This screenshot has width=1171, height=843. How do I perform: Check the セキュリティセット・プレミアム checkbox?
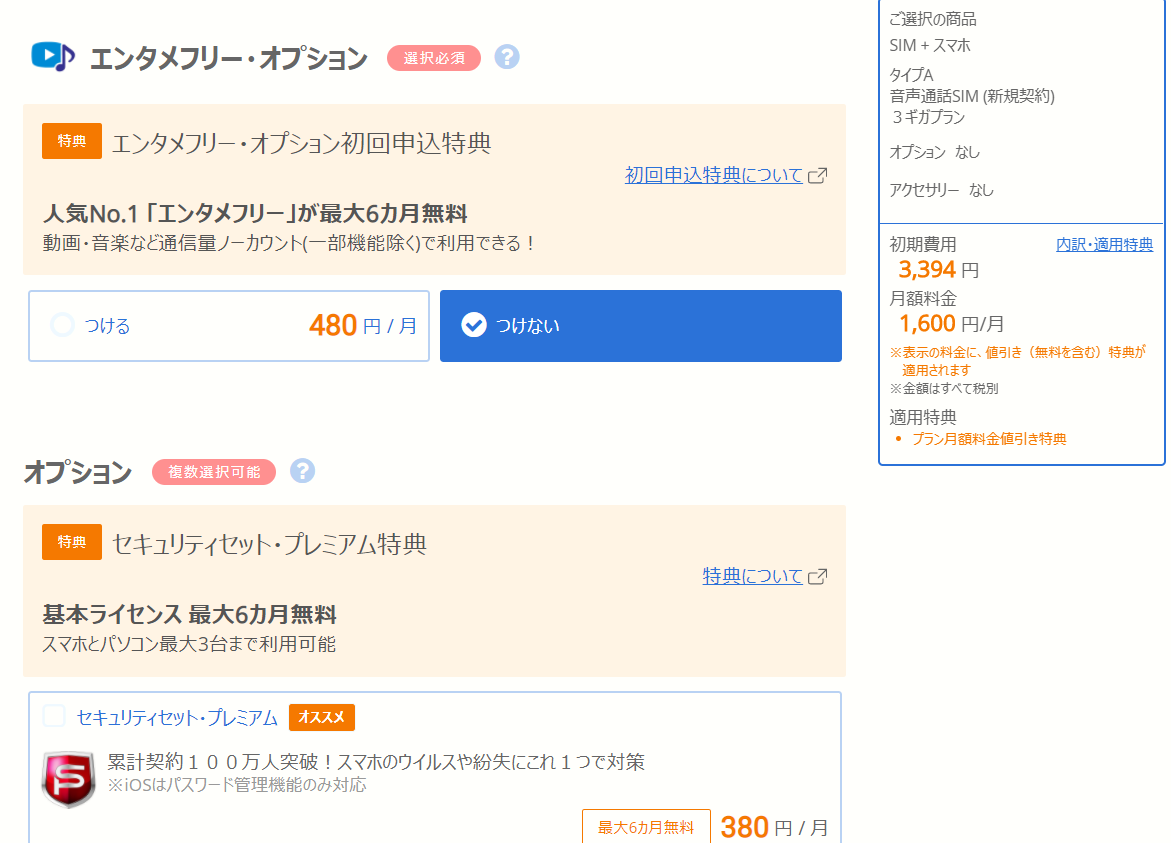54,715
